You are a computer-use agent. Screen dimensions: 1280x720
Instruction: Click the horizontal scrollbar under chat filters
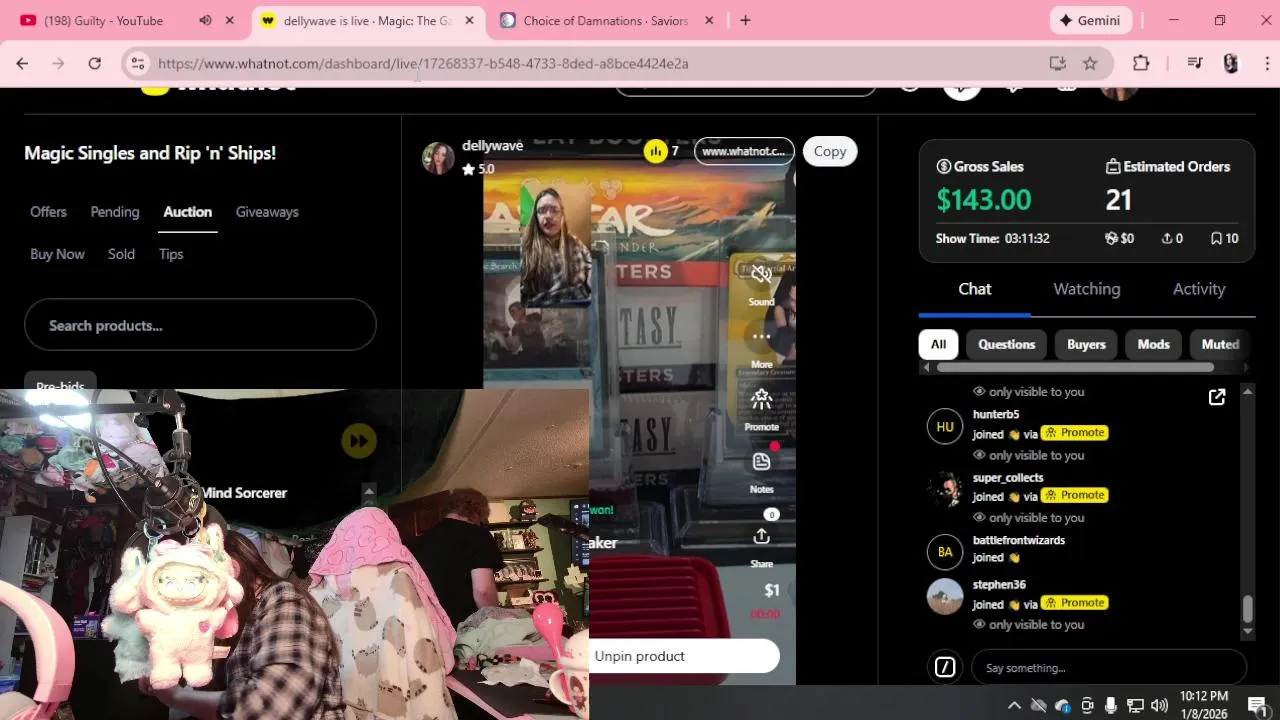(x=1075, y=367)
